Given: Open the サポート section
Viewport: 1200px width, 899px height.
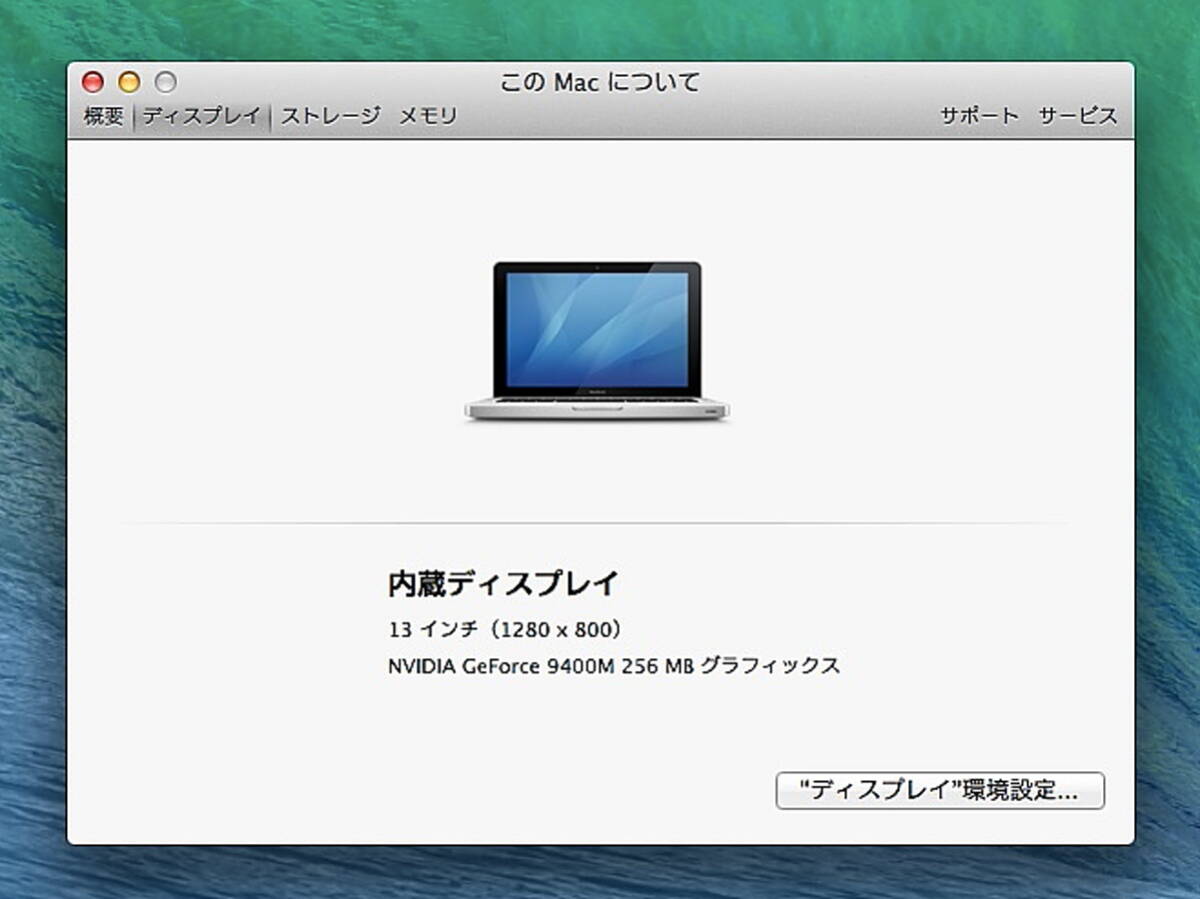Looking at the screenshot, I should (979, 116).
